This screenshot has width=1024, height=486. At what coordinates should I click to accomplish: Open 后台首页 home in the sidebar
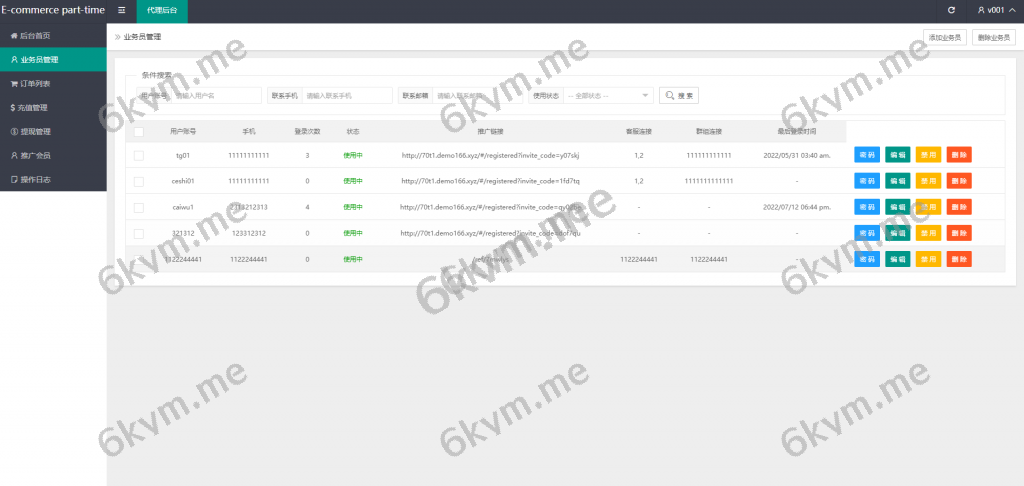pyautogui.click(x=34, y=35)
